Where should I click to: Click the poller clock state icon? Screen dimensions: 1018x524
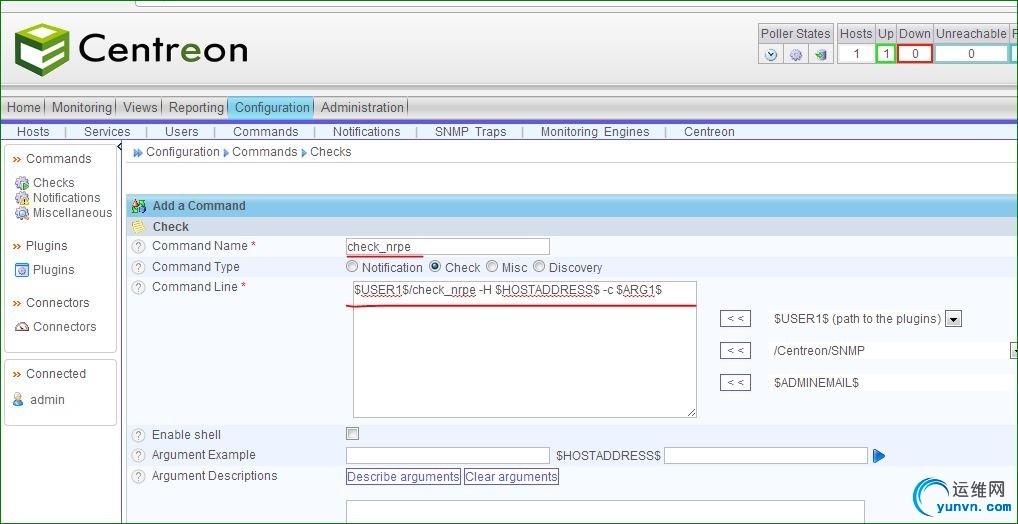pos(771,55)
